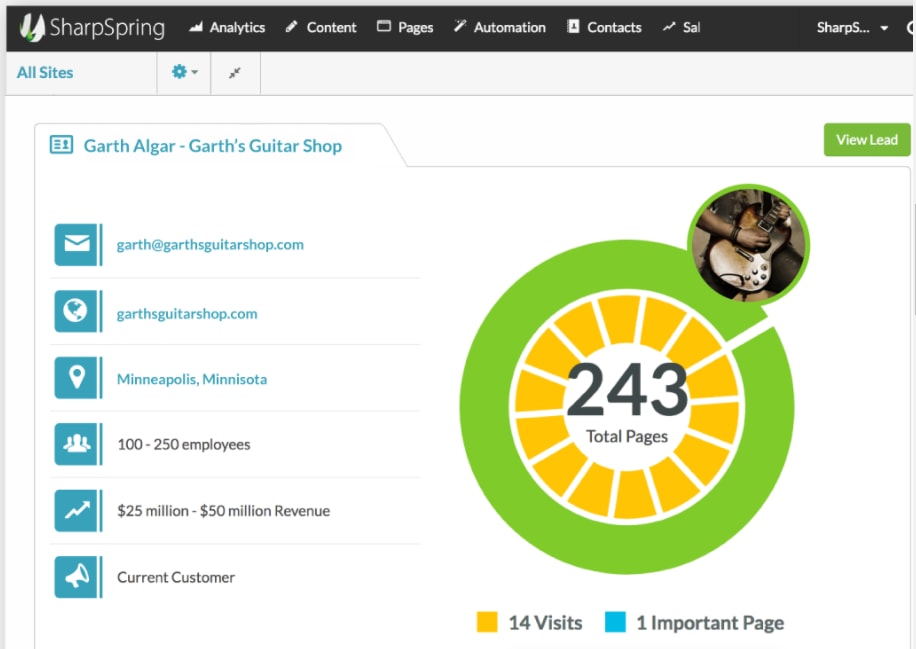
Task: Click the Analytics chart icon in navbar
Action: (x=196, y=26)
